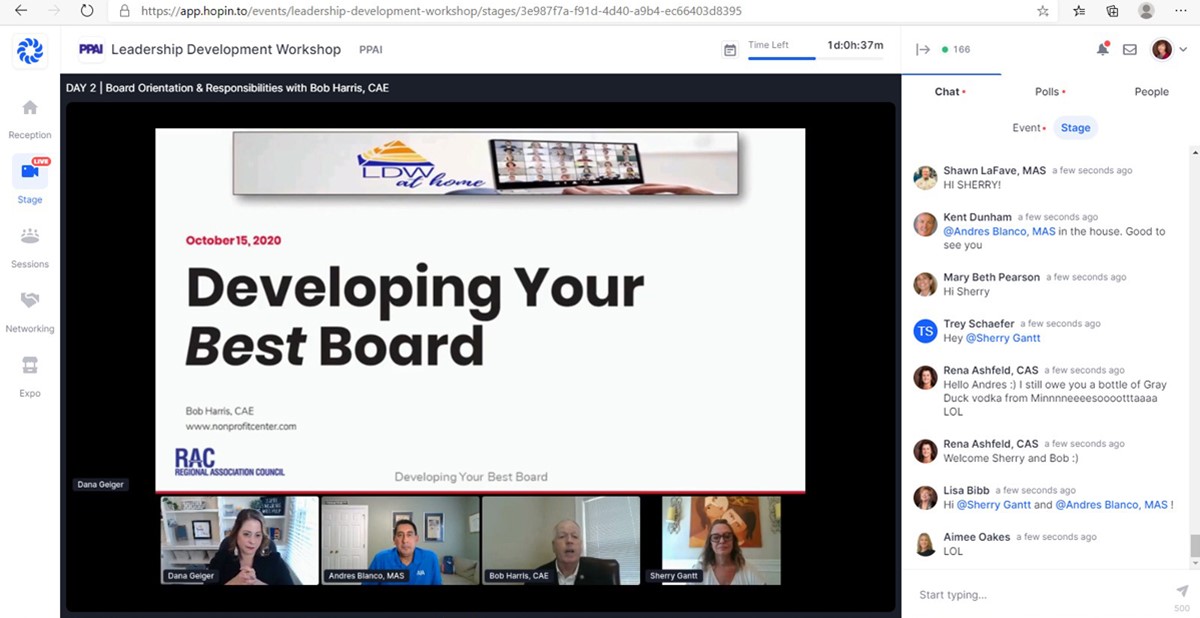Open the Networking handshake icon
The width and height of the screenshot is (1200, 618).
pos(30,301)
